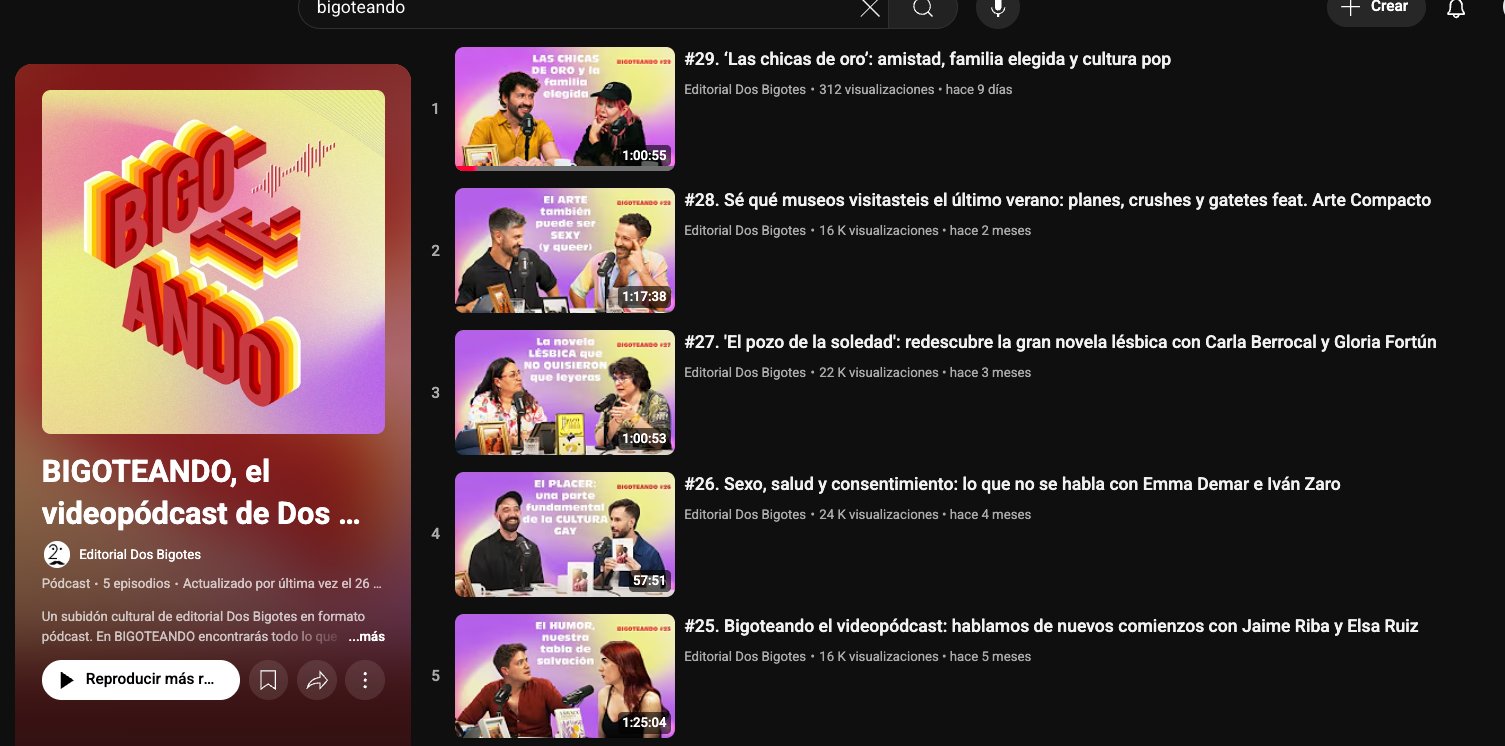The image size is (1505, 746).
Task: Click the 1:00:55 duration badge
Action: [x=644, y=156]
